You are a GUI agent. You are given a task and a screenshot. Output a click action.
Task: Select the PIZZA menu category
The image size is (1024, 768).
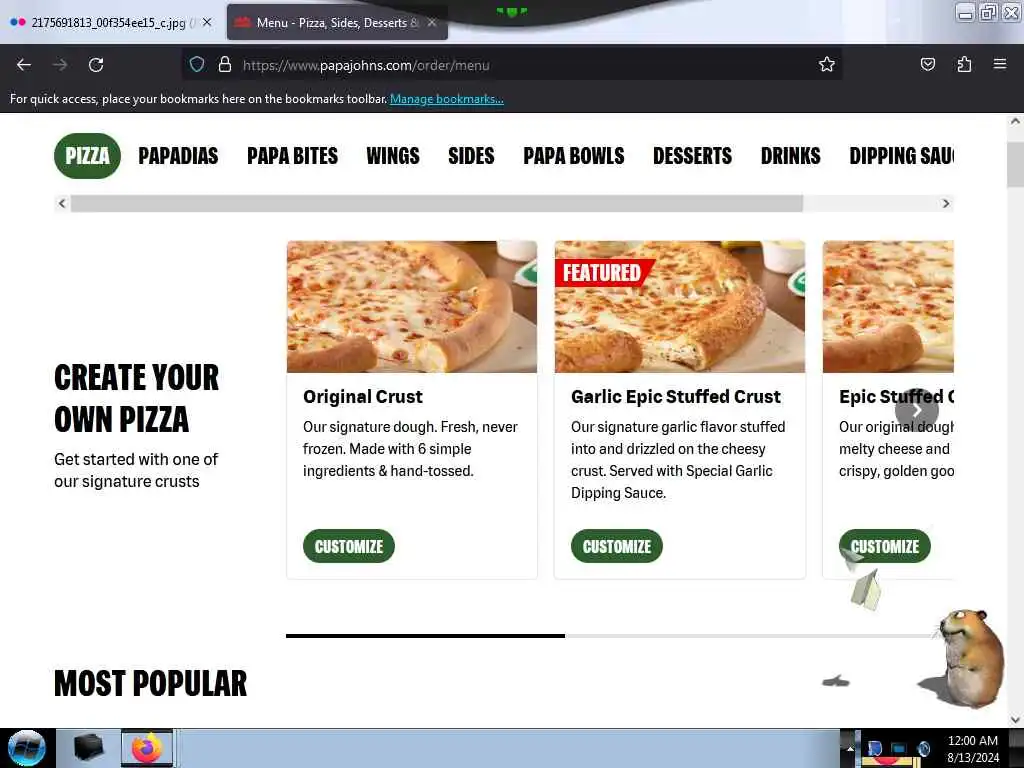coord(88,156)
